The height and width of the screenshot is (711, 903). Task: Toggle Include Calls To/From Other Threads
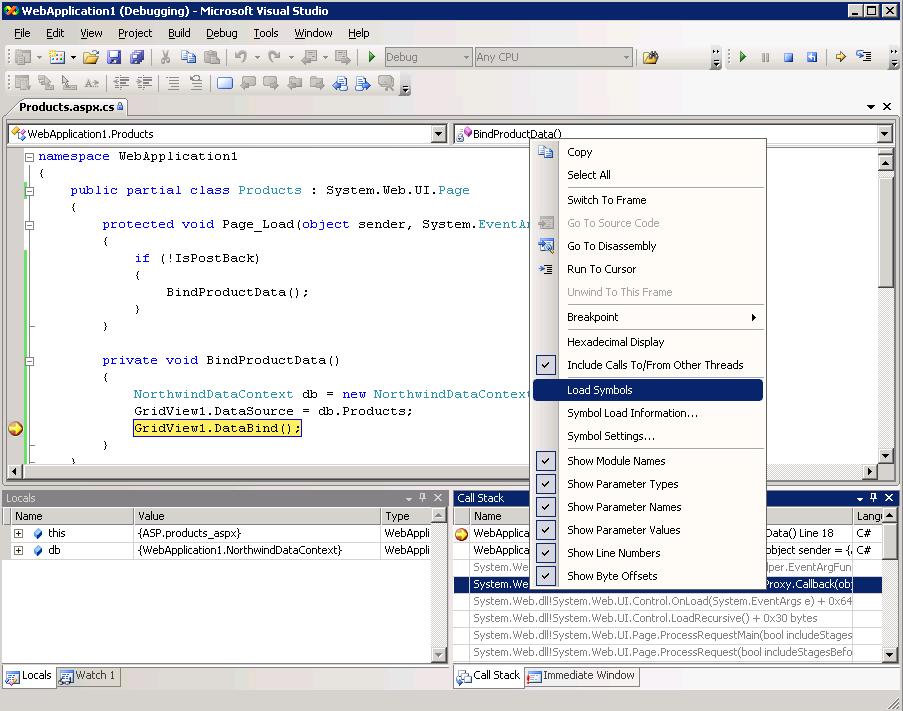pos(648,365)
